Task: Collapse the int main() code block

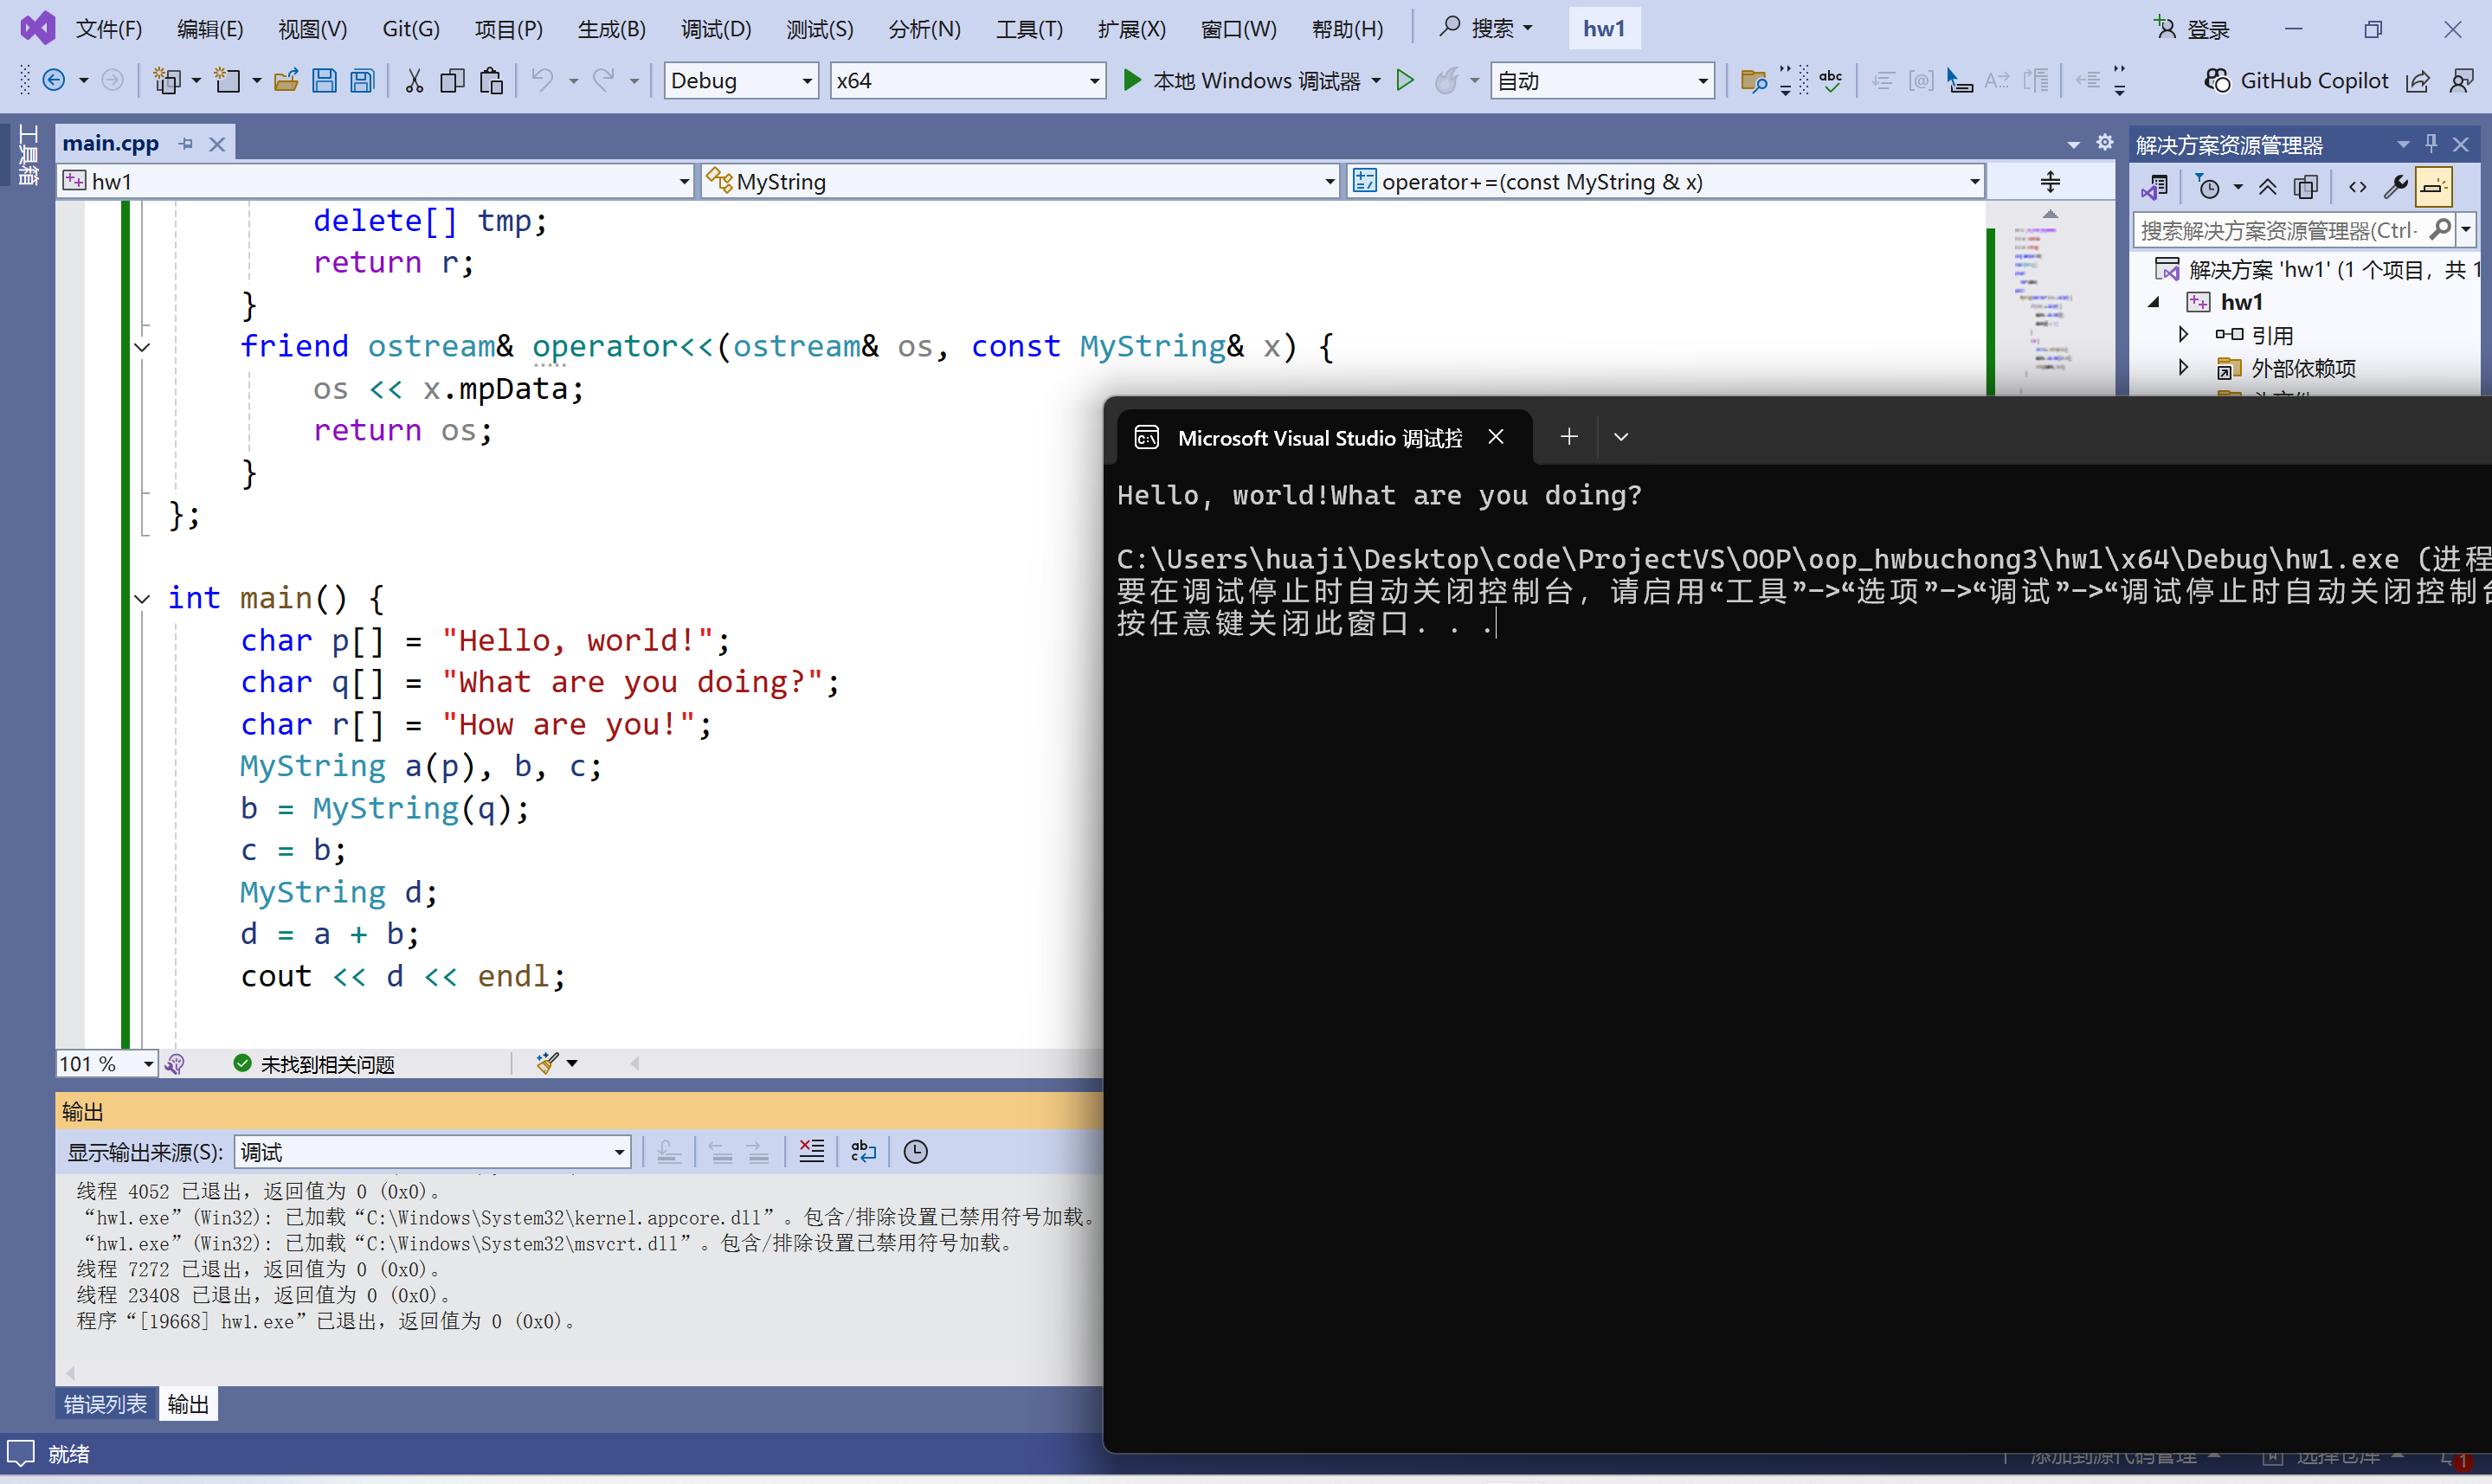Action: 142,598
